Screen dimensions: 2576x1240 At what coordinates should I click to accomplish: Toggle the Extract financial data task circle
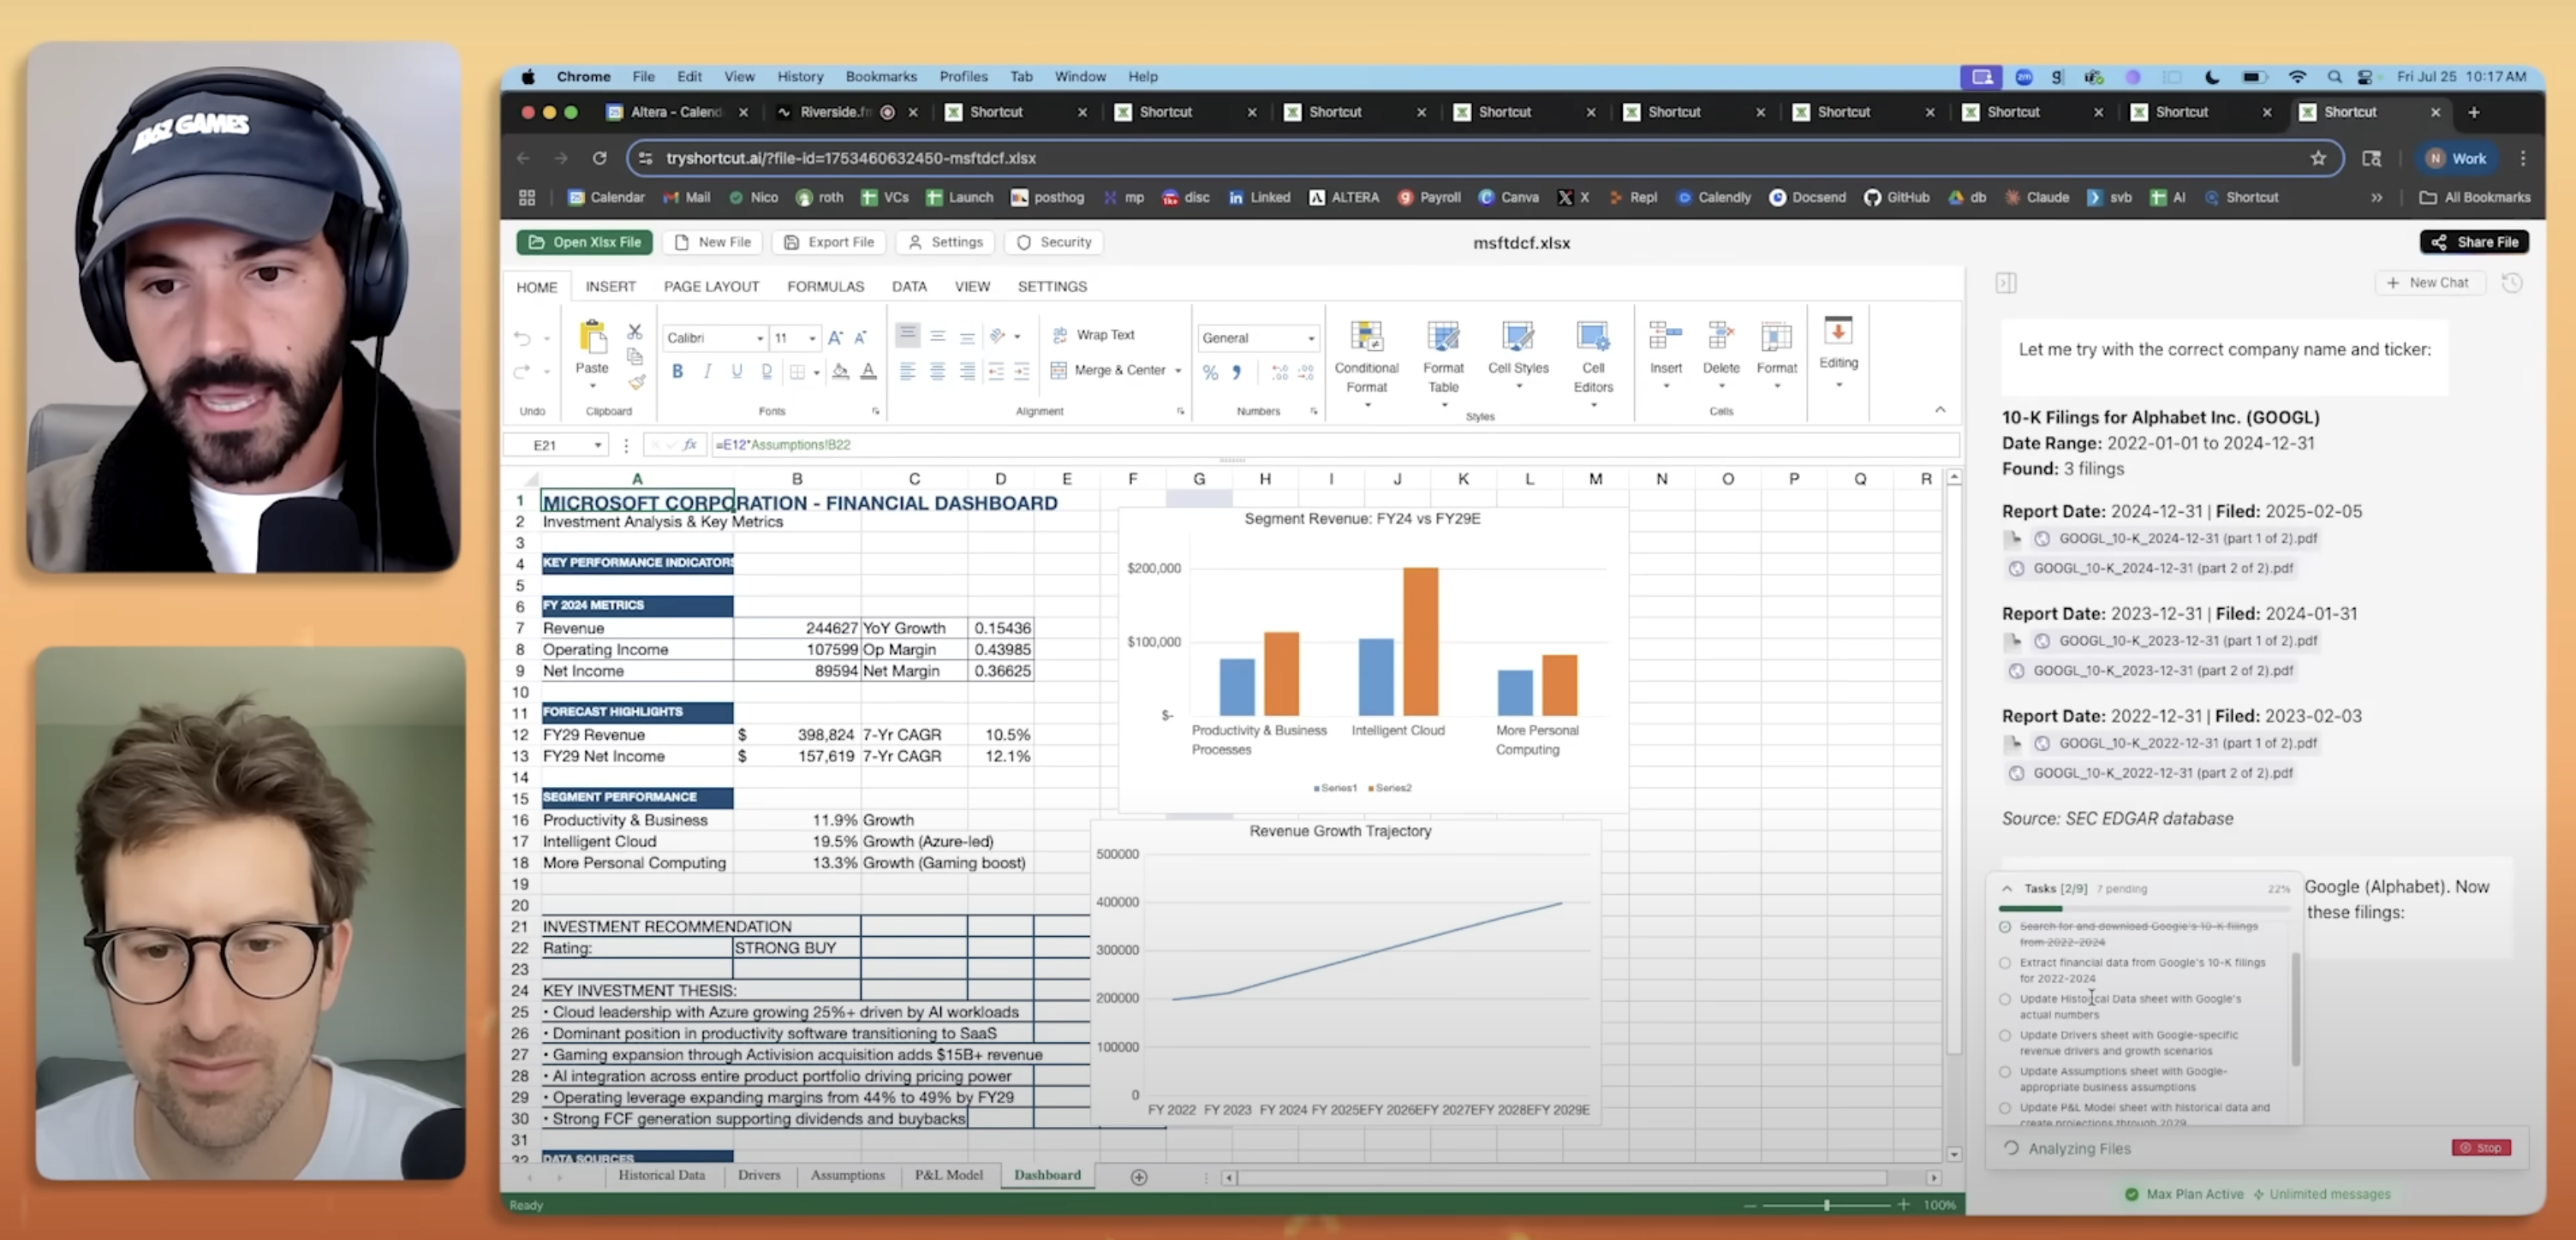[x=2005, y=963]
